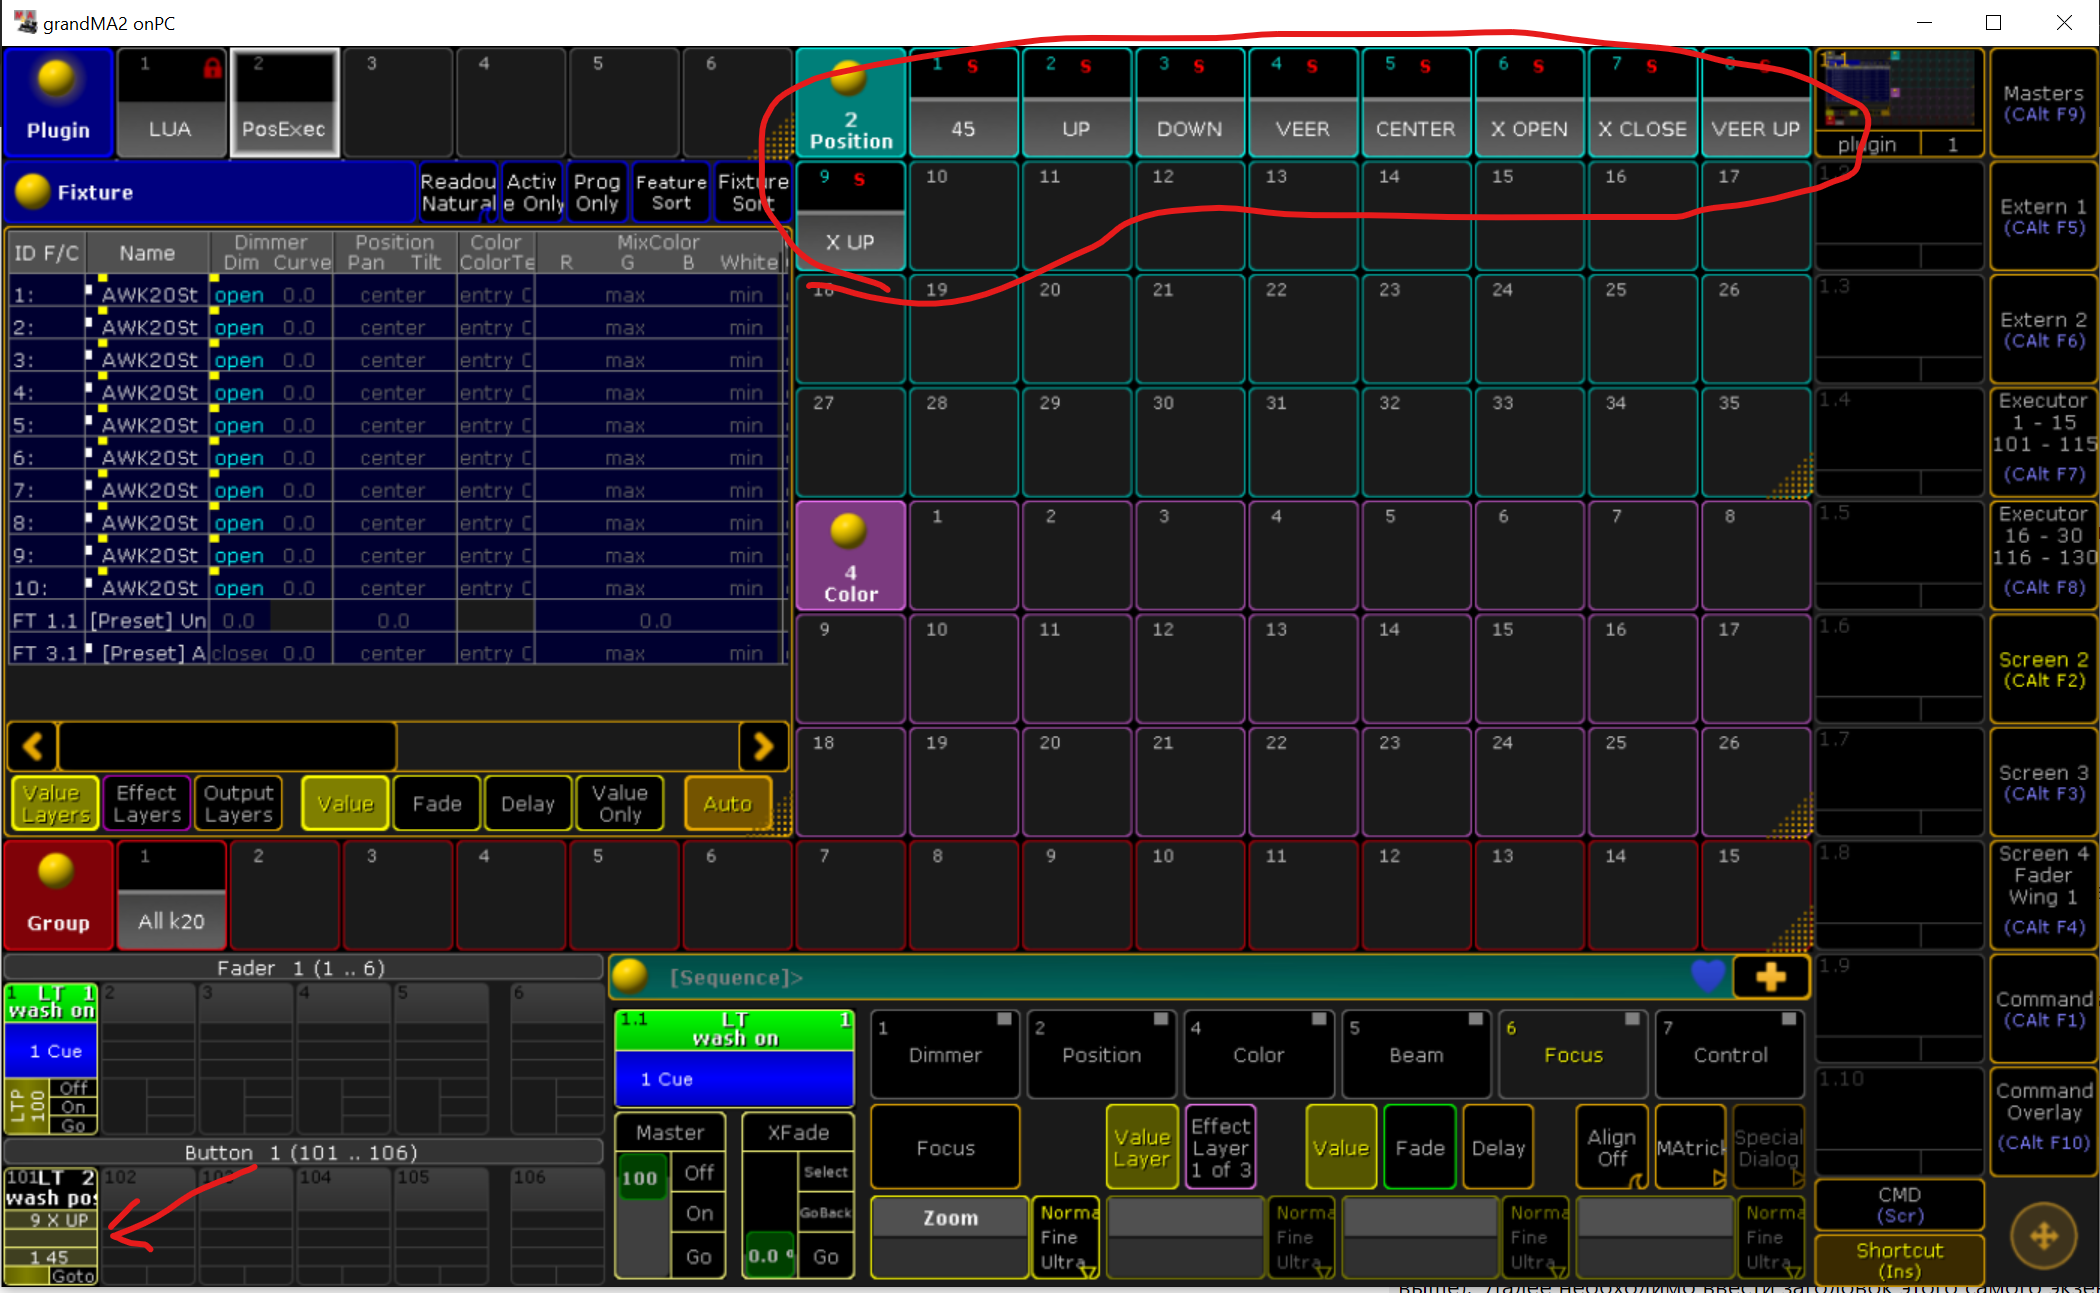Open Masters view (CAlt F9)
The width and height of the screenshot is (2100, 1293).
(x=2043, y=103)
